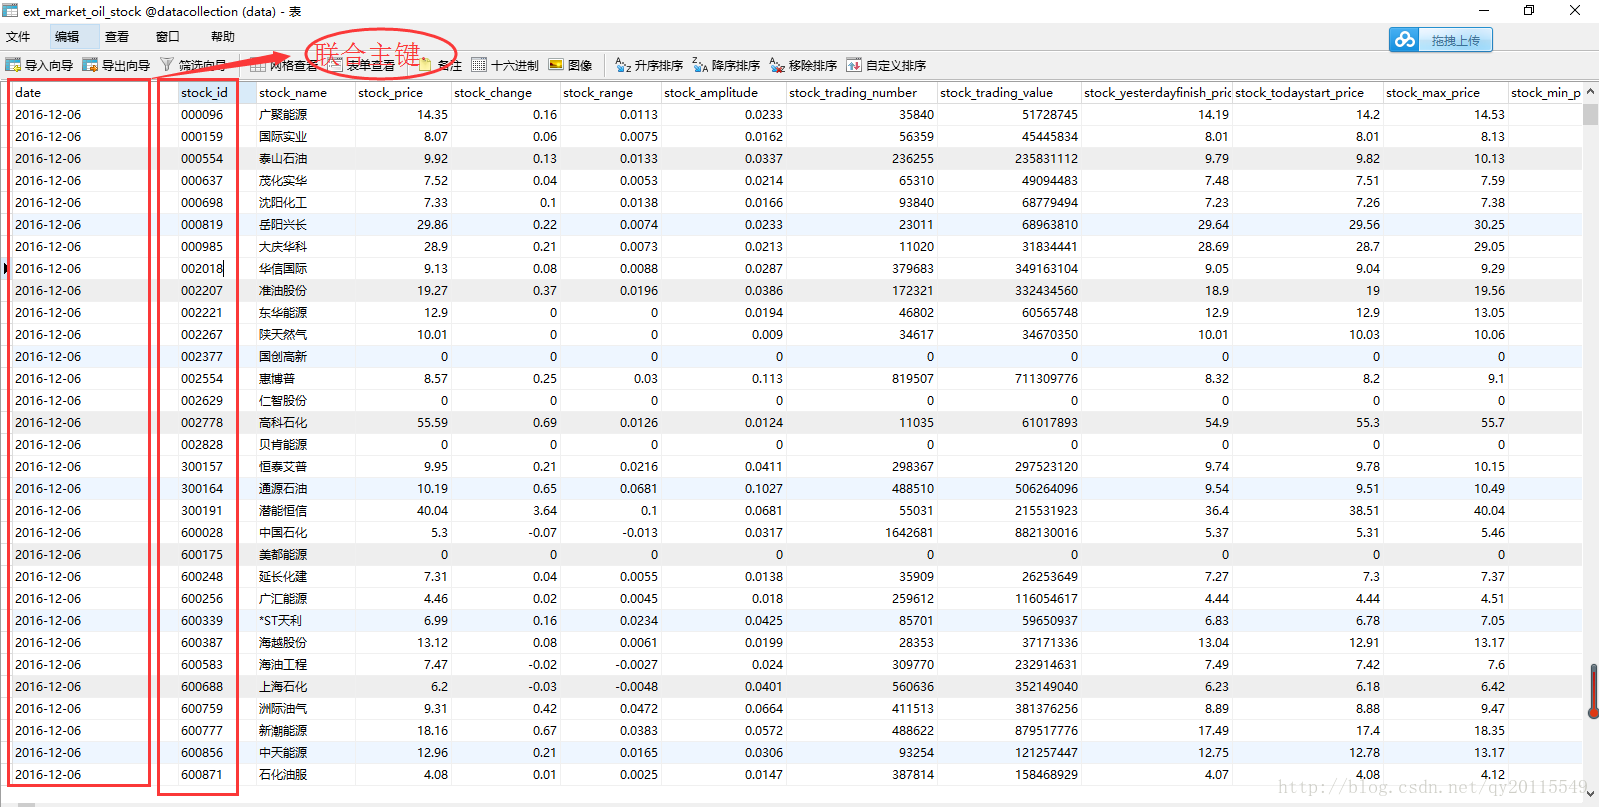Click the vertical scrollbar thumb at the top

point(1590,113)
